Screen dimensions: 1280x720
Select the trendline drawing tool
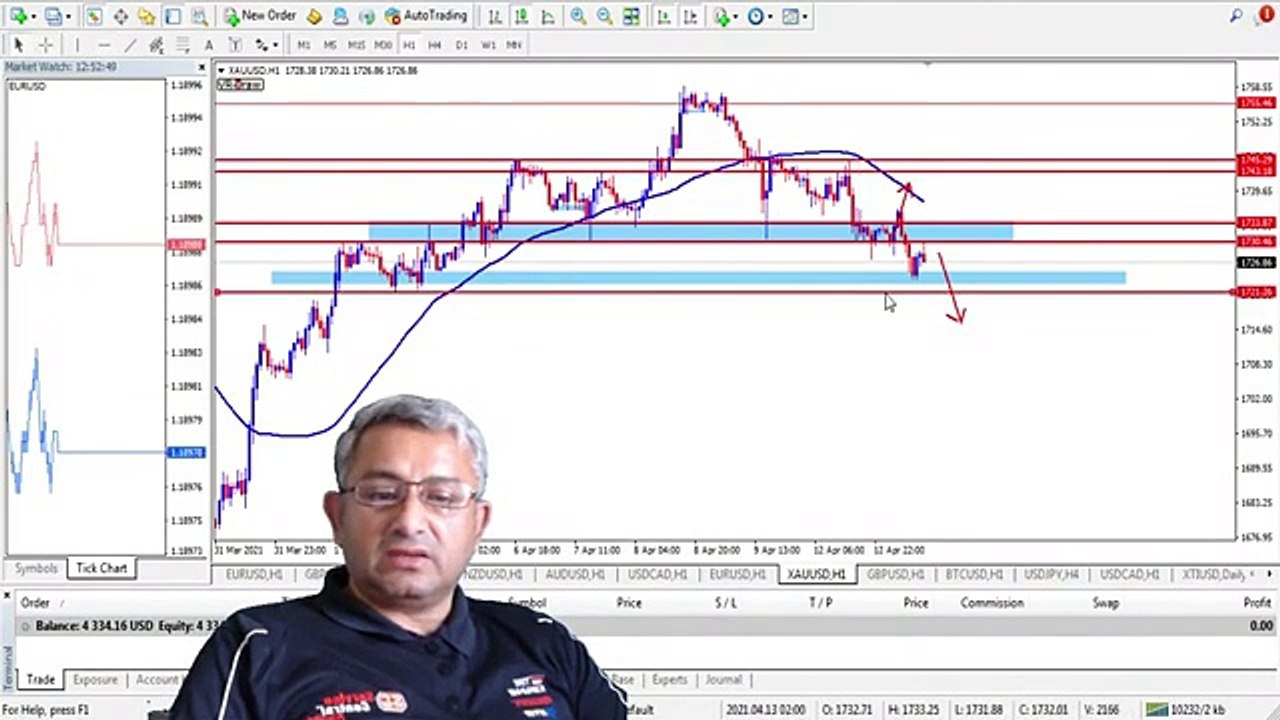(130, 45)
